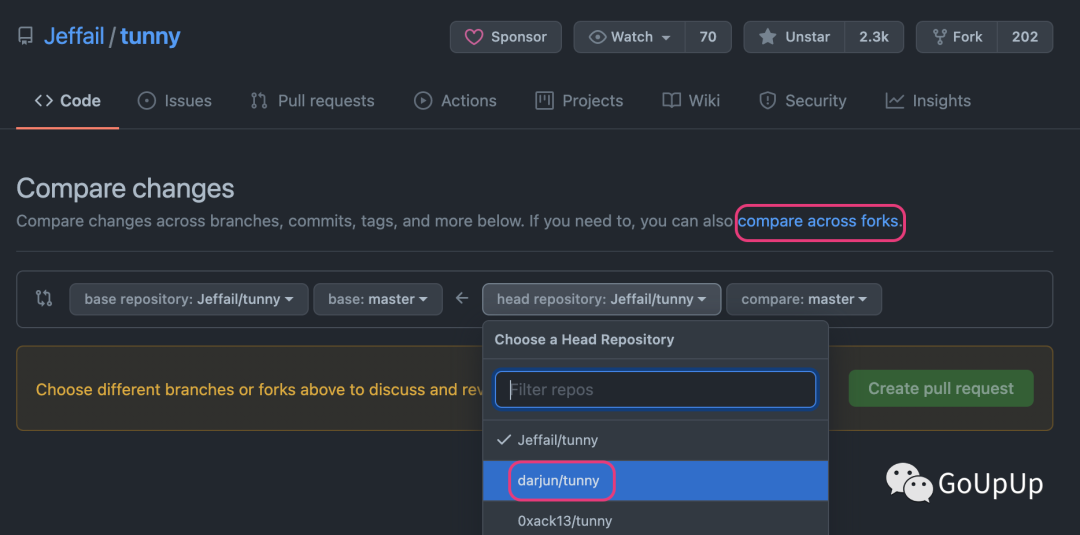Click the Watch button
Screen dimensions: 1080x535
[630, 37]
